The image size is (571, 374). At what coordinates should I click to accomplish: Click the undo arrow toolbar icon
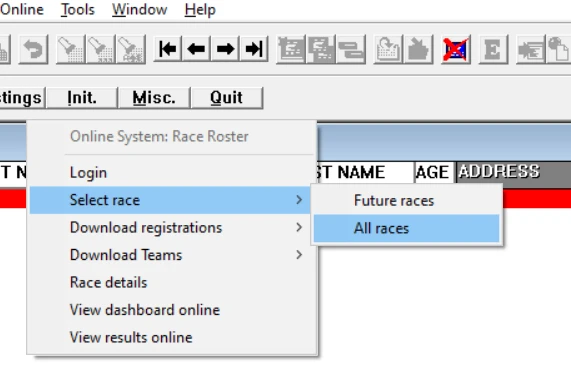33,49
